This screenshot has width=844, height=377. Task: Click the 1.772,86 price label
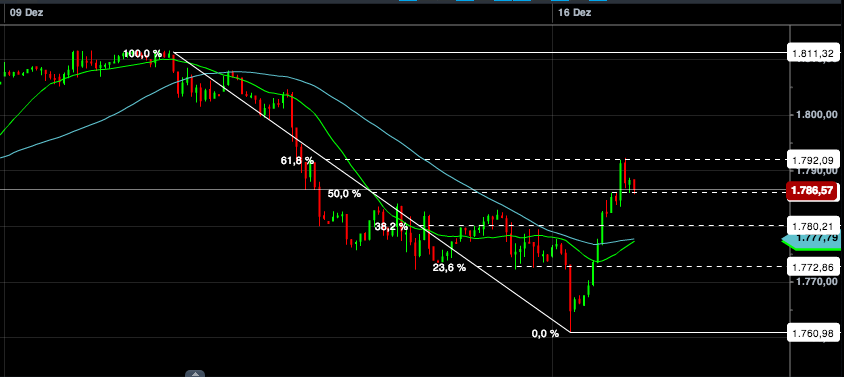[813, 267]
